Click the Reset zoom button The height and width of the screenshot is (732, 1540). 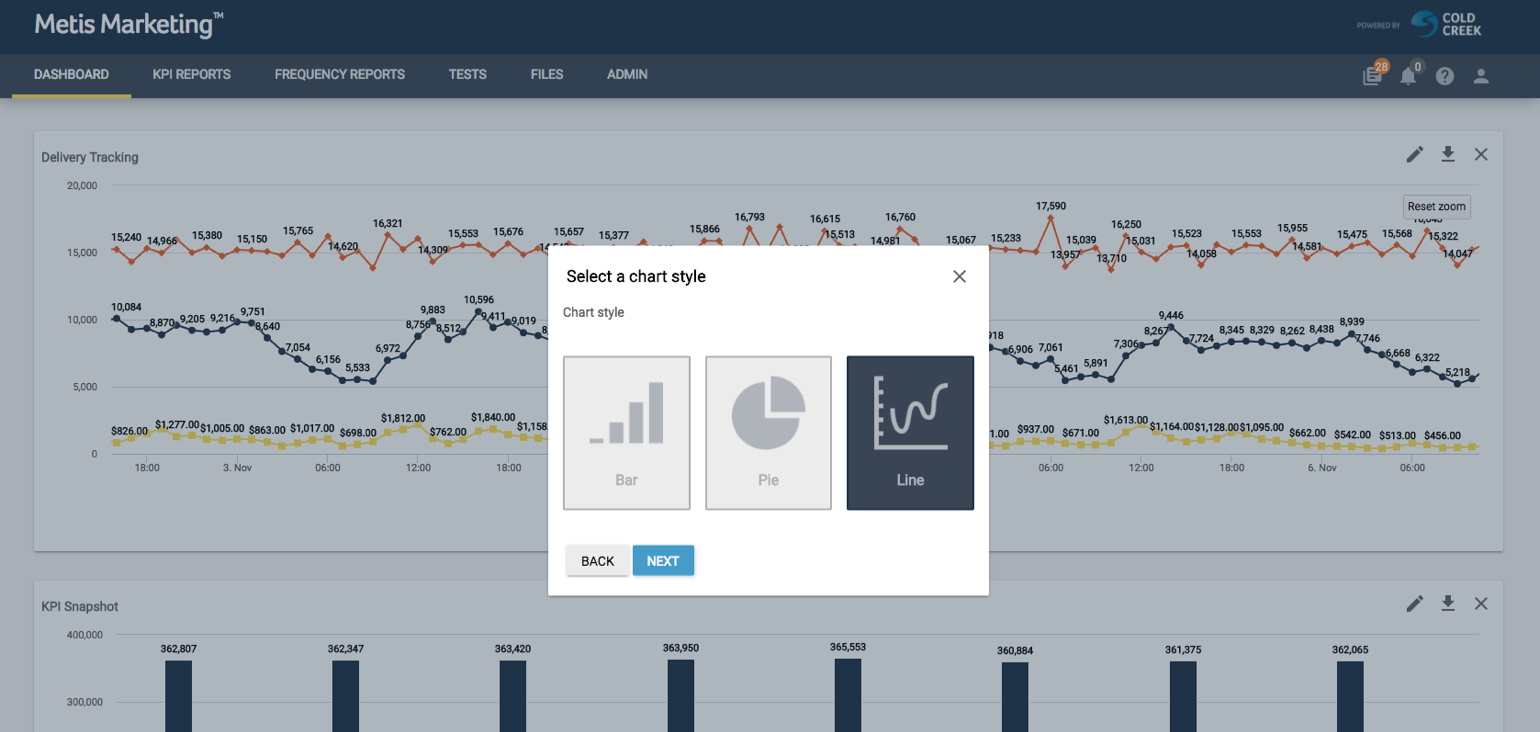1437,207
